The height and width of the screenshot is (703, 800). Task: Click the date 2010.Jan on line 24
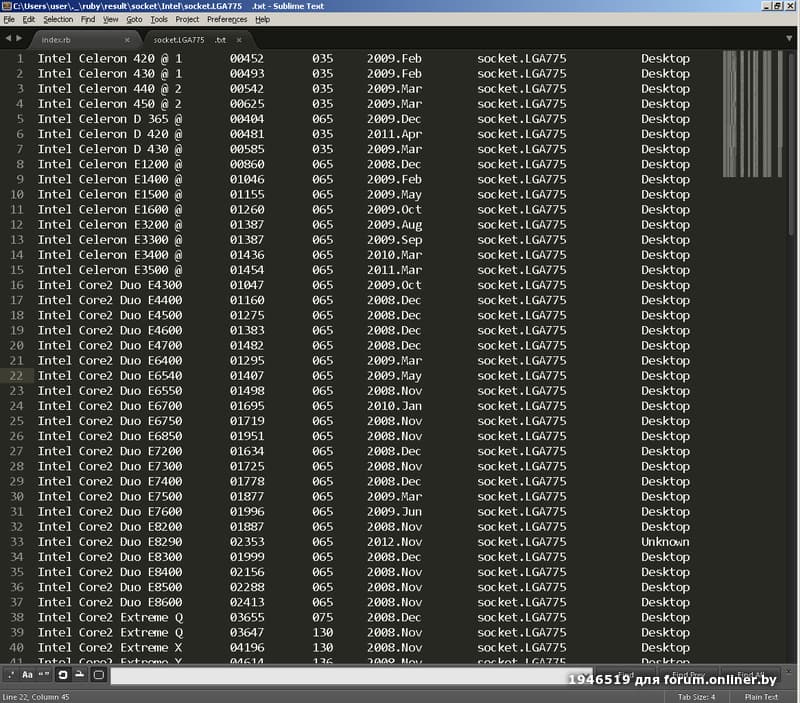pos(394,406)
